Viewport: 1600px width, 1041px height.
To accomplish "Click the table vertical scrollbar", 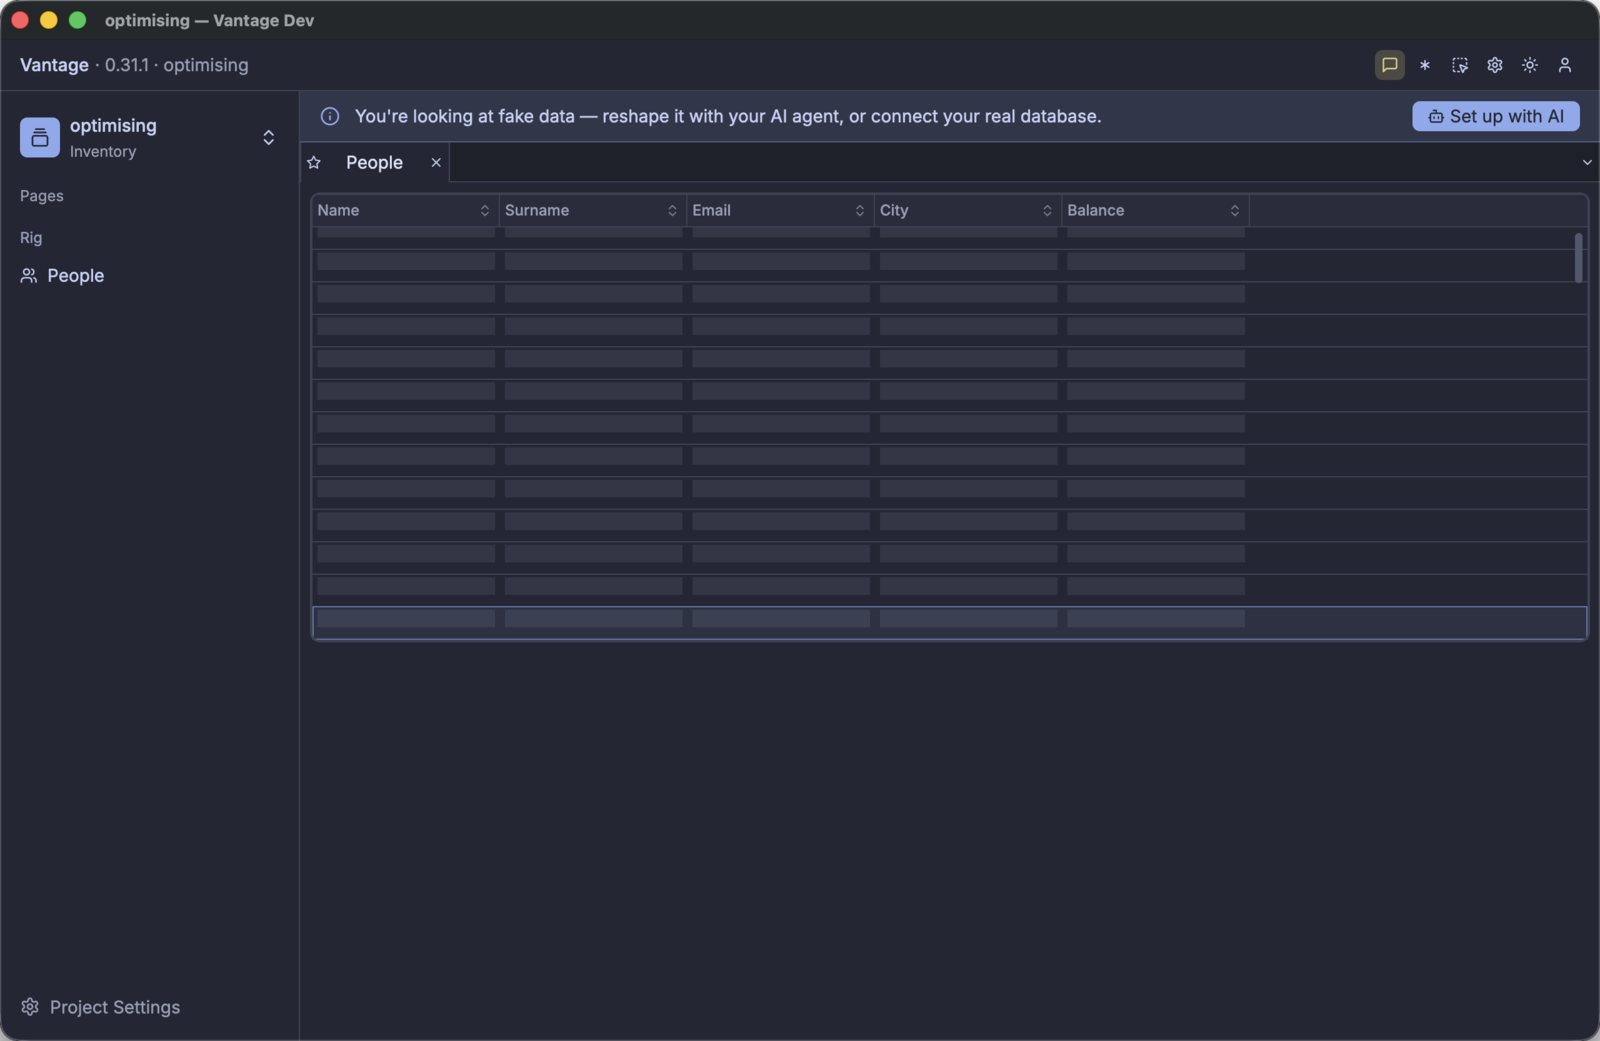I will coord(1578,258).
